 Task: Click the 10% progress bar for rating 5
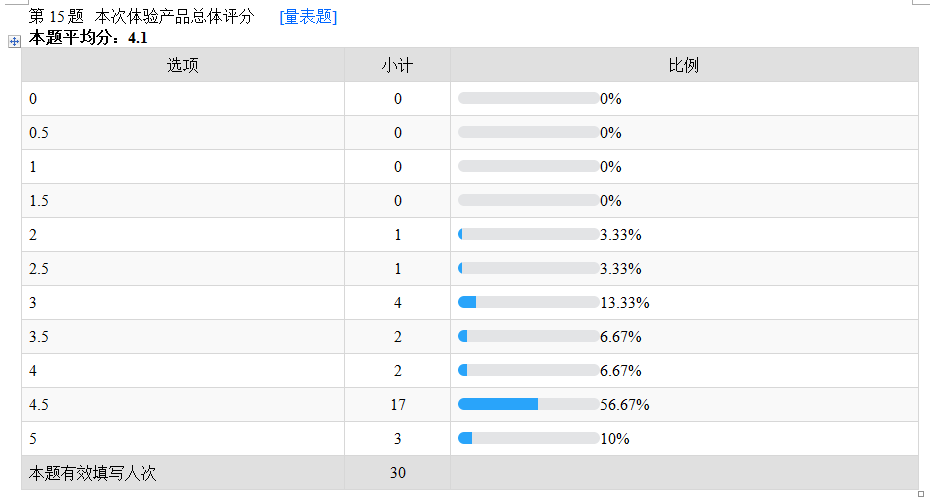pyautogui.click(x=528, y=438)
